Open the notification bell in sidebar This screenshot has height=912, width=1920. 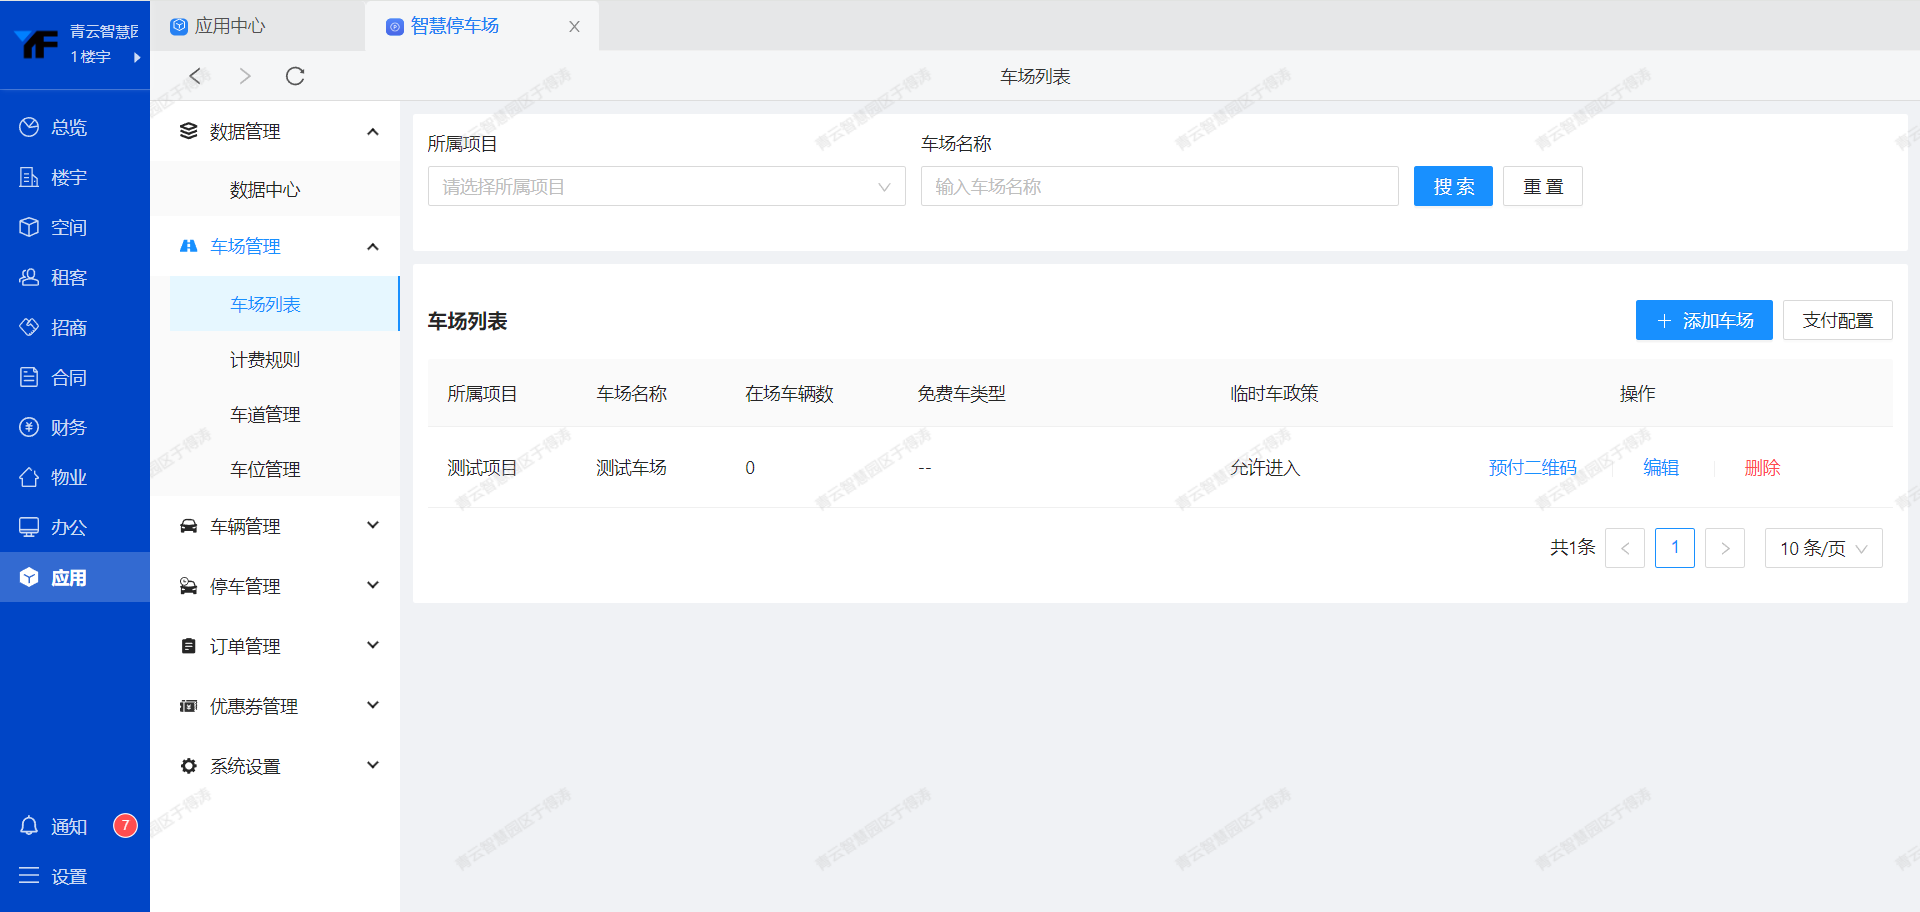tap(29, 826)
